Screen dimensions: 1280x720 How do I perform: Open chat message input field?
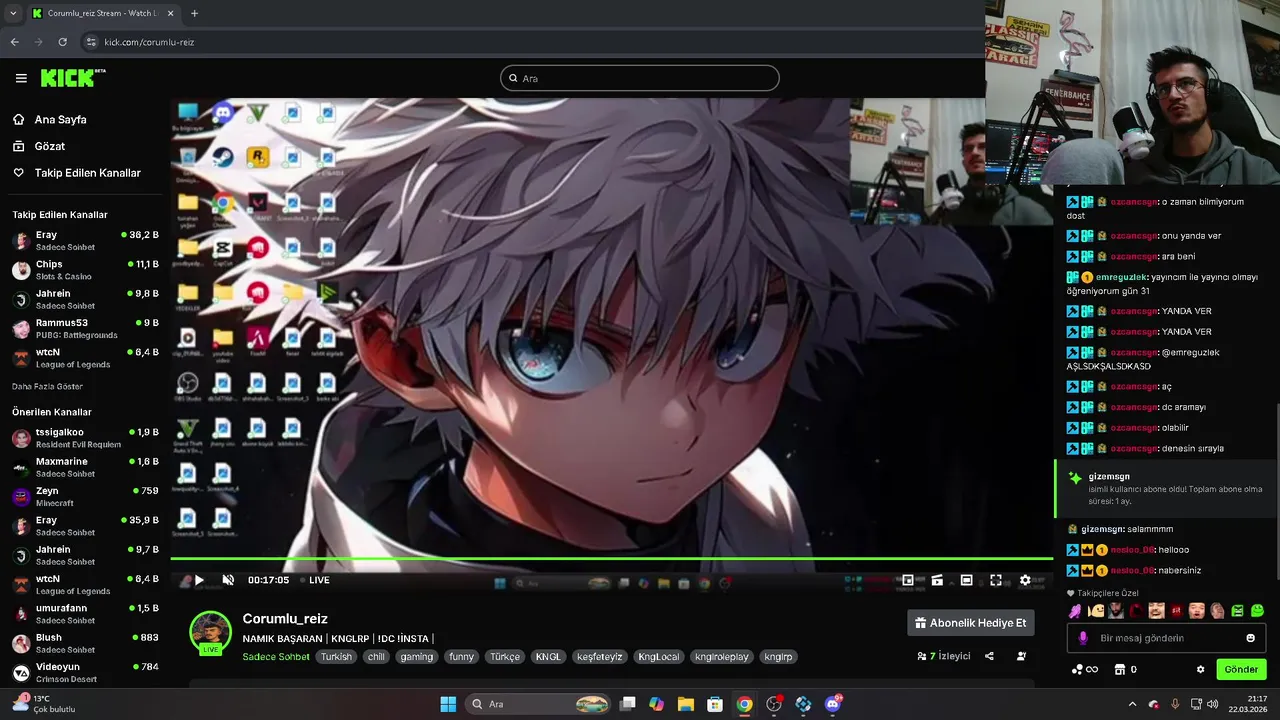click(x=1166, y=638)
